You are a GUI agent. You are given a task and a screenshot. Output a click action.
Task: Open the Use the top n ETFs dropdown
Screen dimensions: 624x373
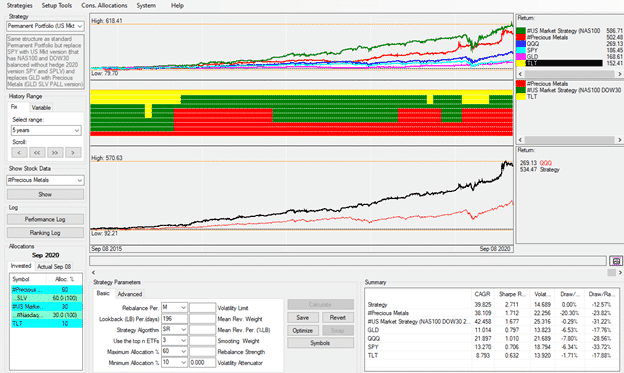[x=174, y=341]
